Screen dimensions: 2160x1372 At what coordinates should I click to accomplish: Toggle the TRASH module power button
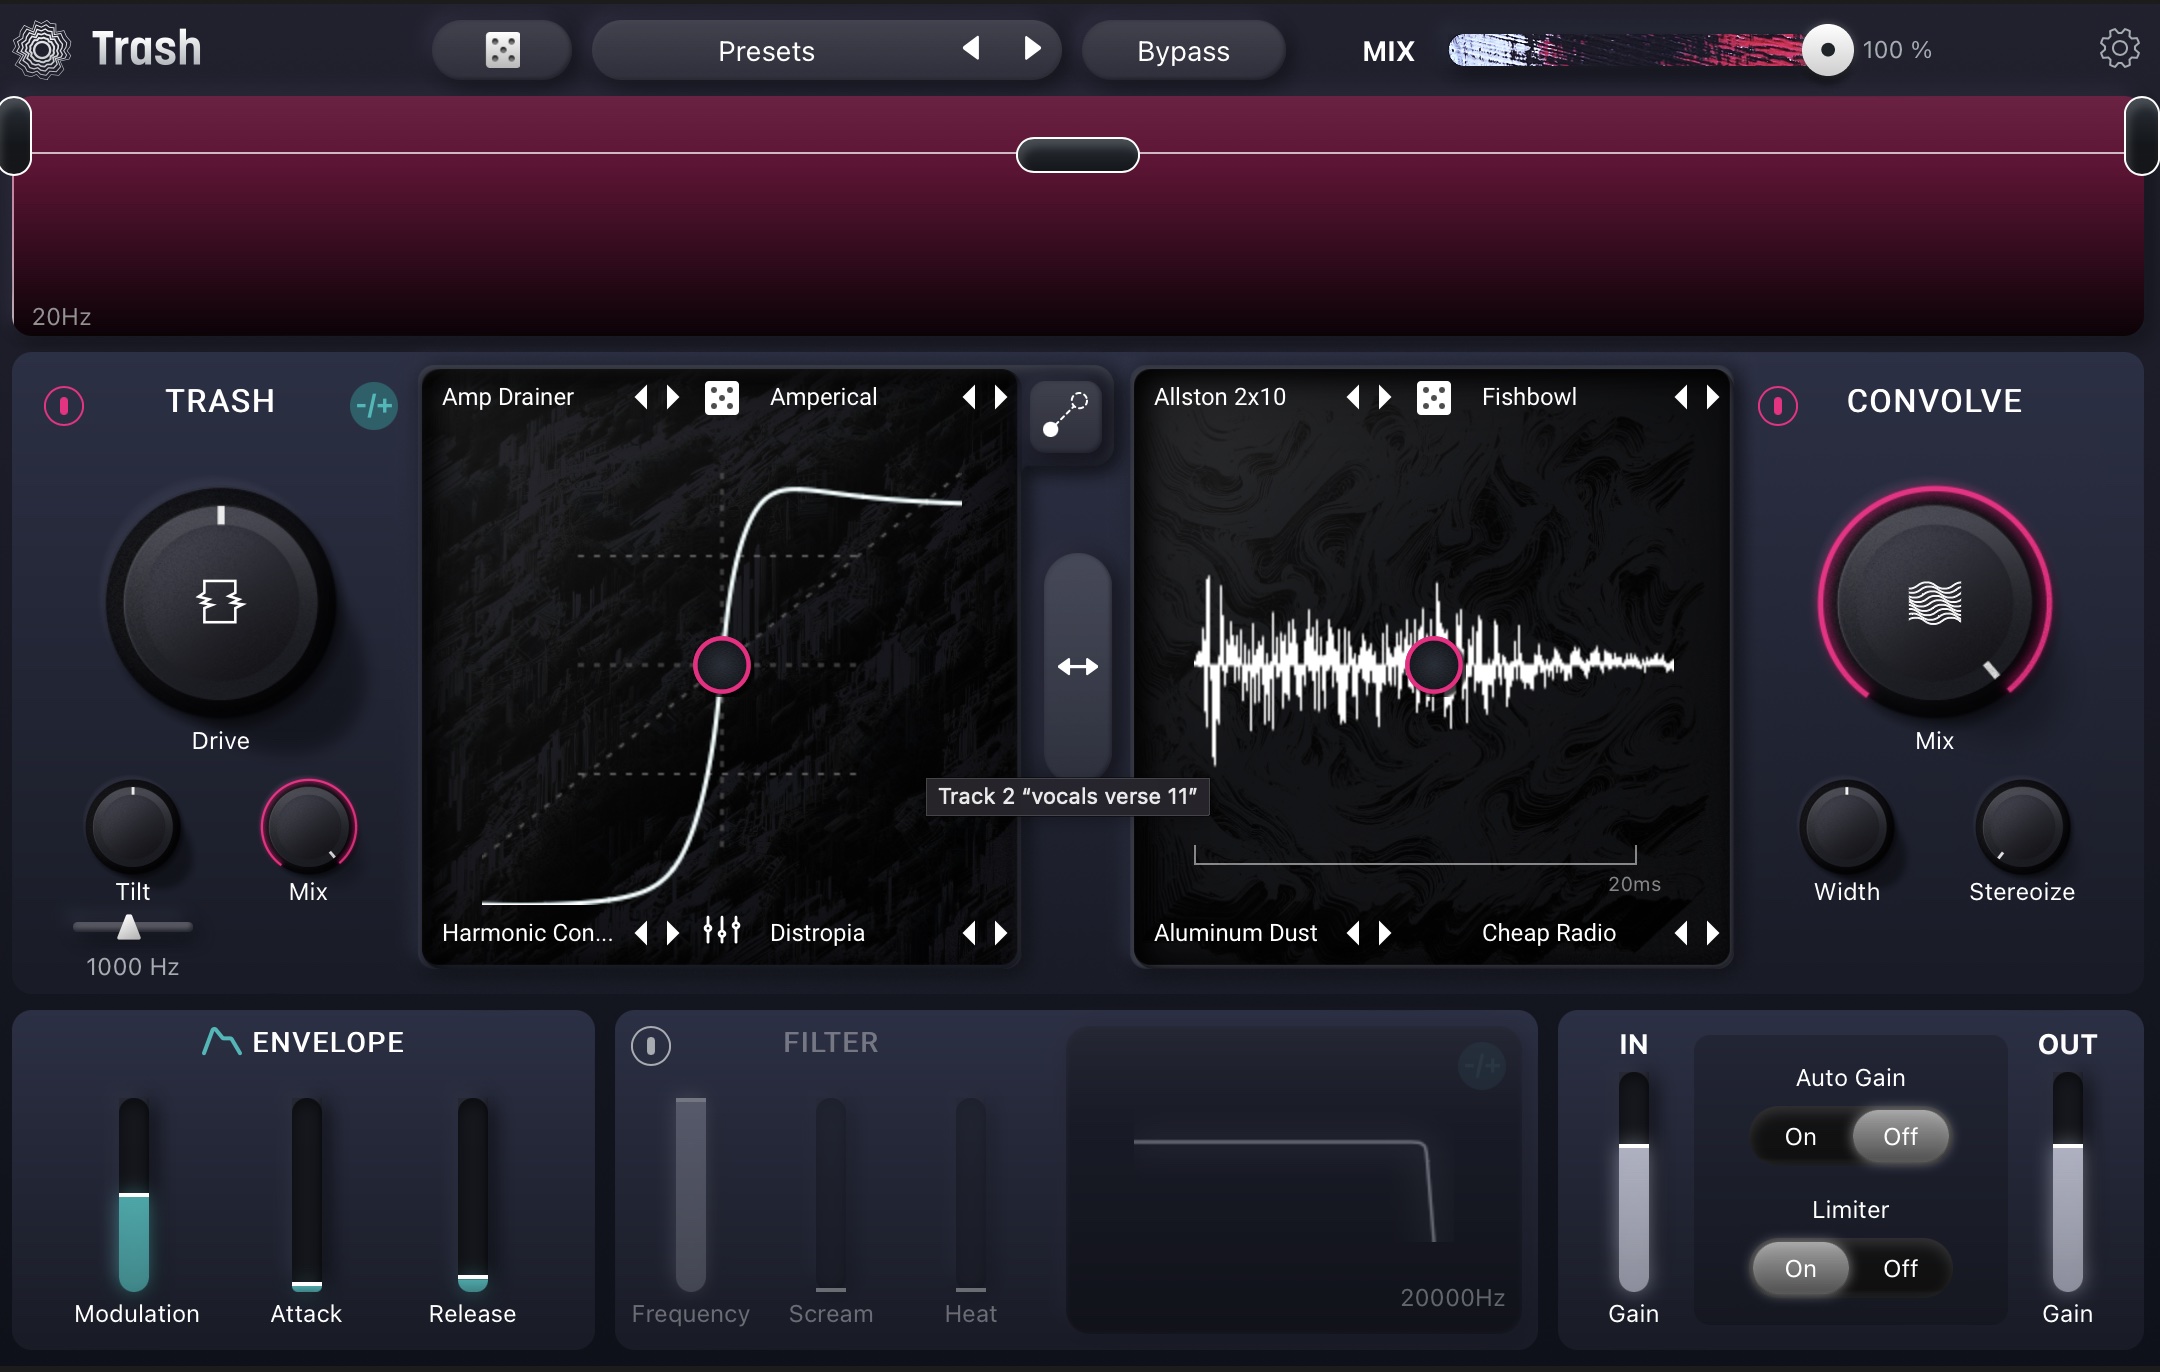pos(64,405)
